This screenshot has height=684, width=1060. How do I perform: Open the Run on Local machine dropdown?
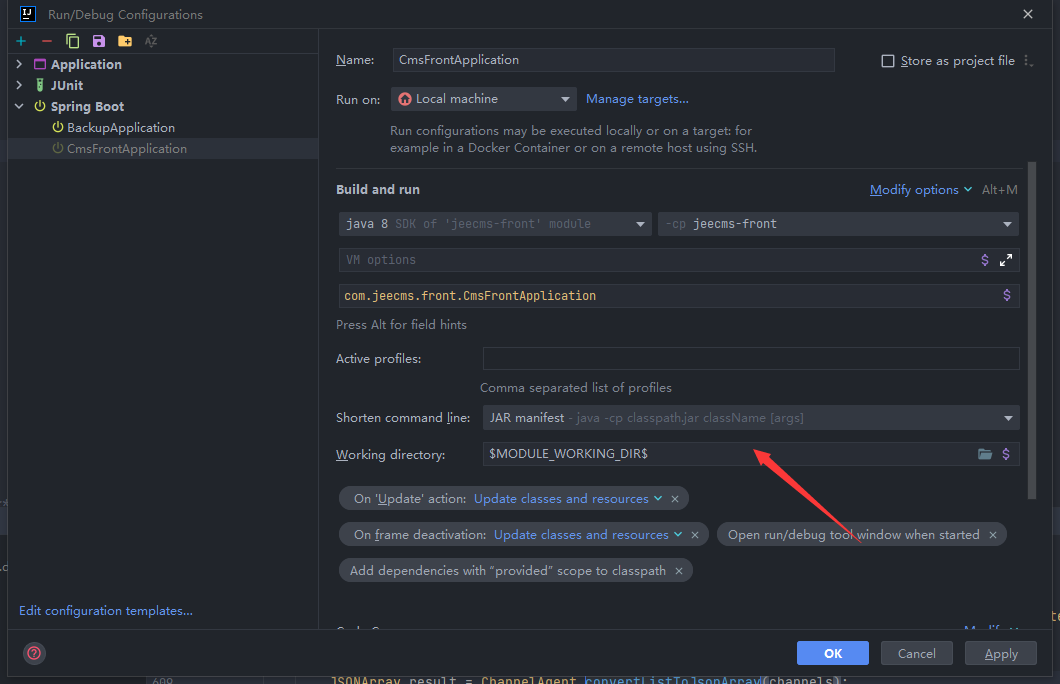[x=483, y=99]
